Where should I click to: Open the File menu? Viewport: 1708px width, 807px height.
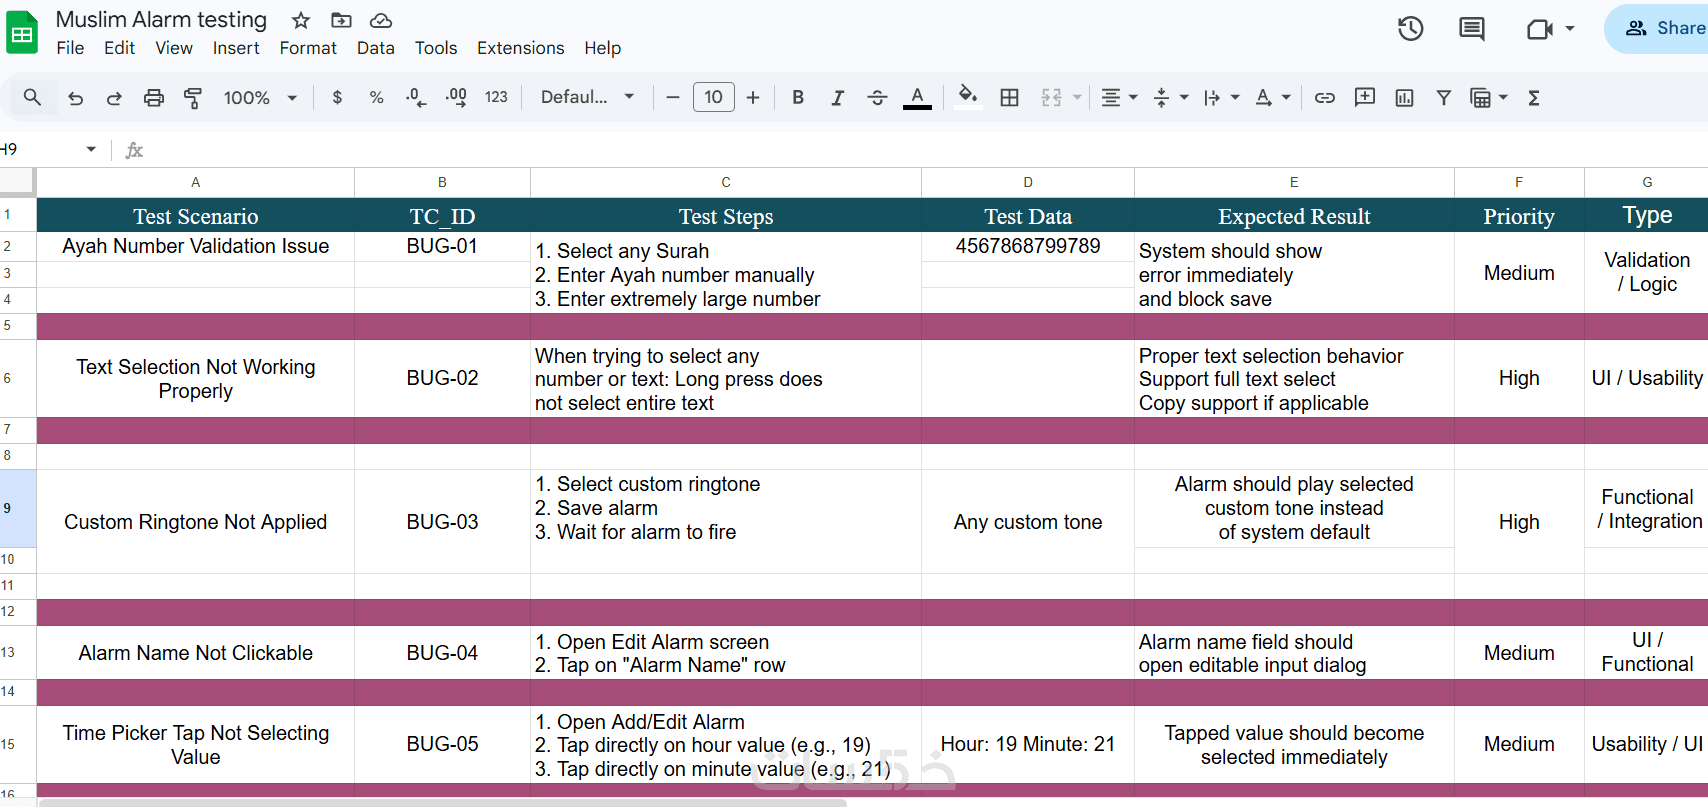tap(70, 48)
